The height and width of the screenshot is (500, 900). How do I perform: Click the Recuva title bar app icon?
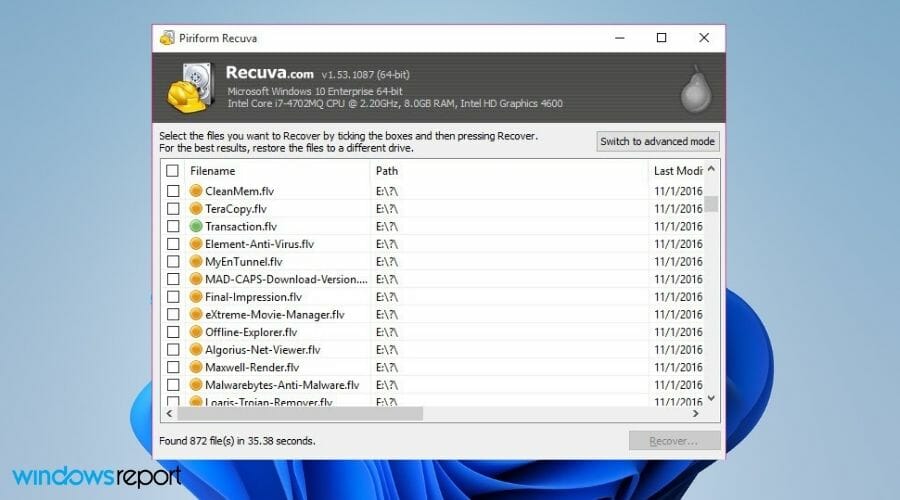click(167, 38)
